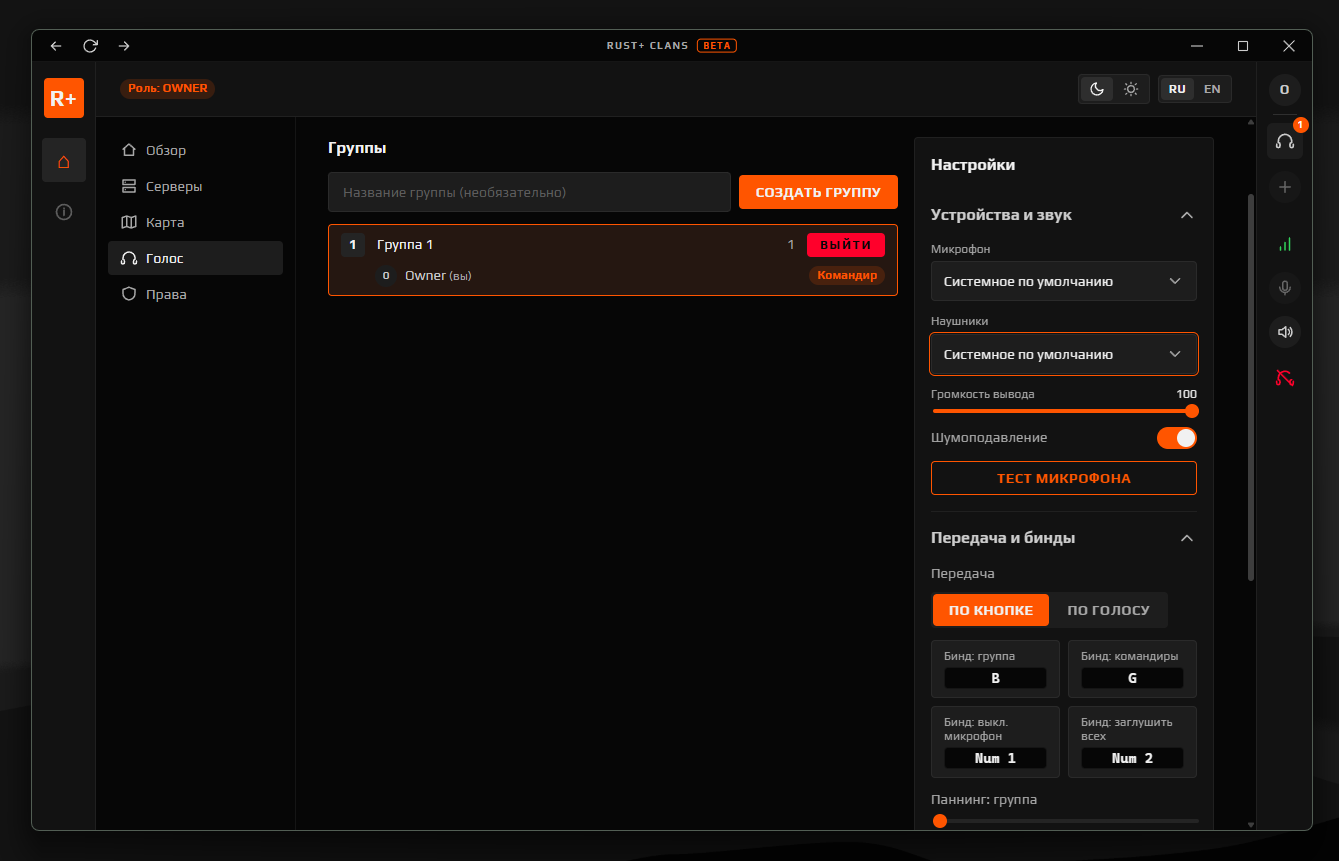Collapse the Устройства и звук section
This screenshot has width=1339, height=861.
pos(1187,215)
